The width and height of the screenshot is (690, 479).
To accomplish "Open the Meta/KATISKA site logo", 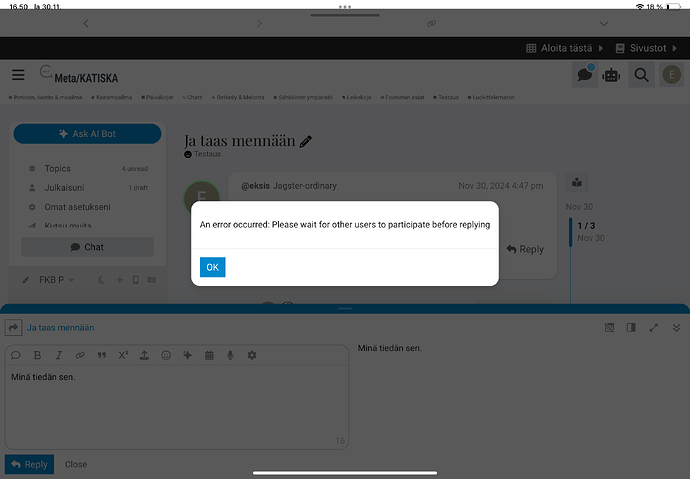I will coord(78,75).
